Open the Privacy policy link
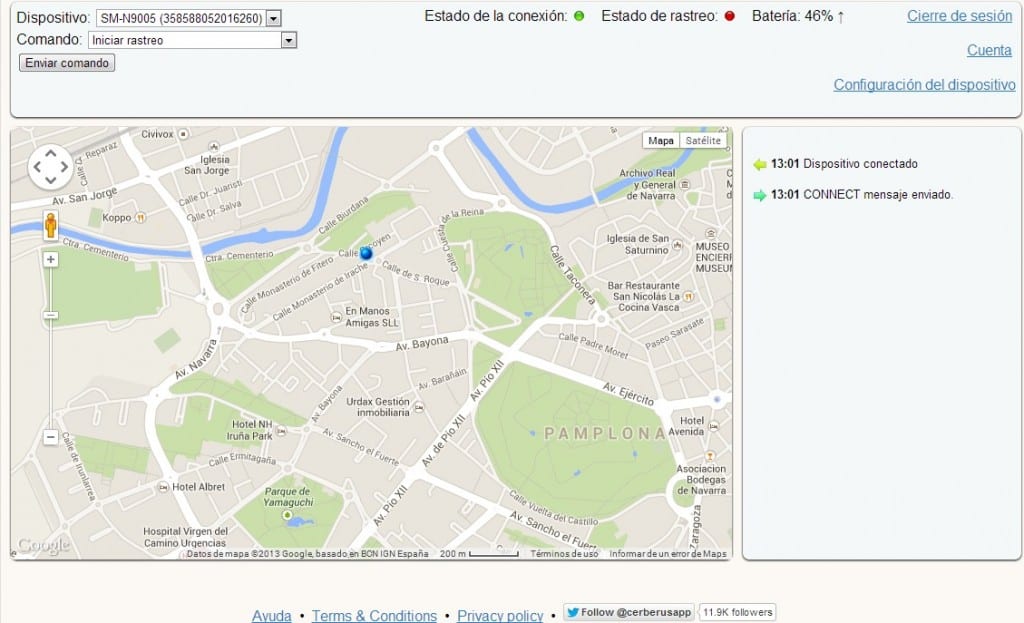Viewport: 1024px width, 623px height. click(x=500, y=616)
